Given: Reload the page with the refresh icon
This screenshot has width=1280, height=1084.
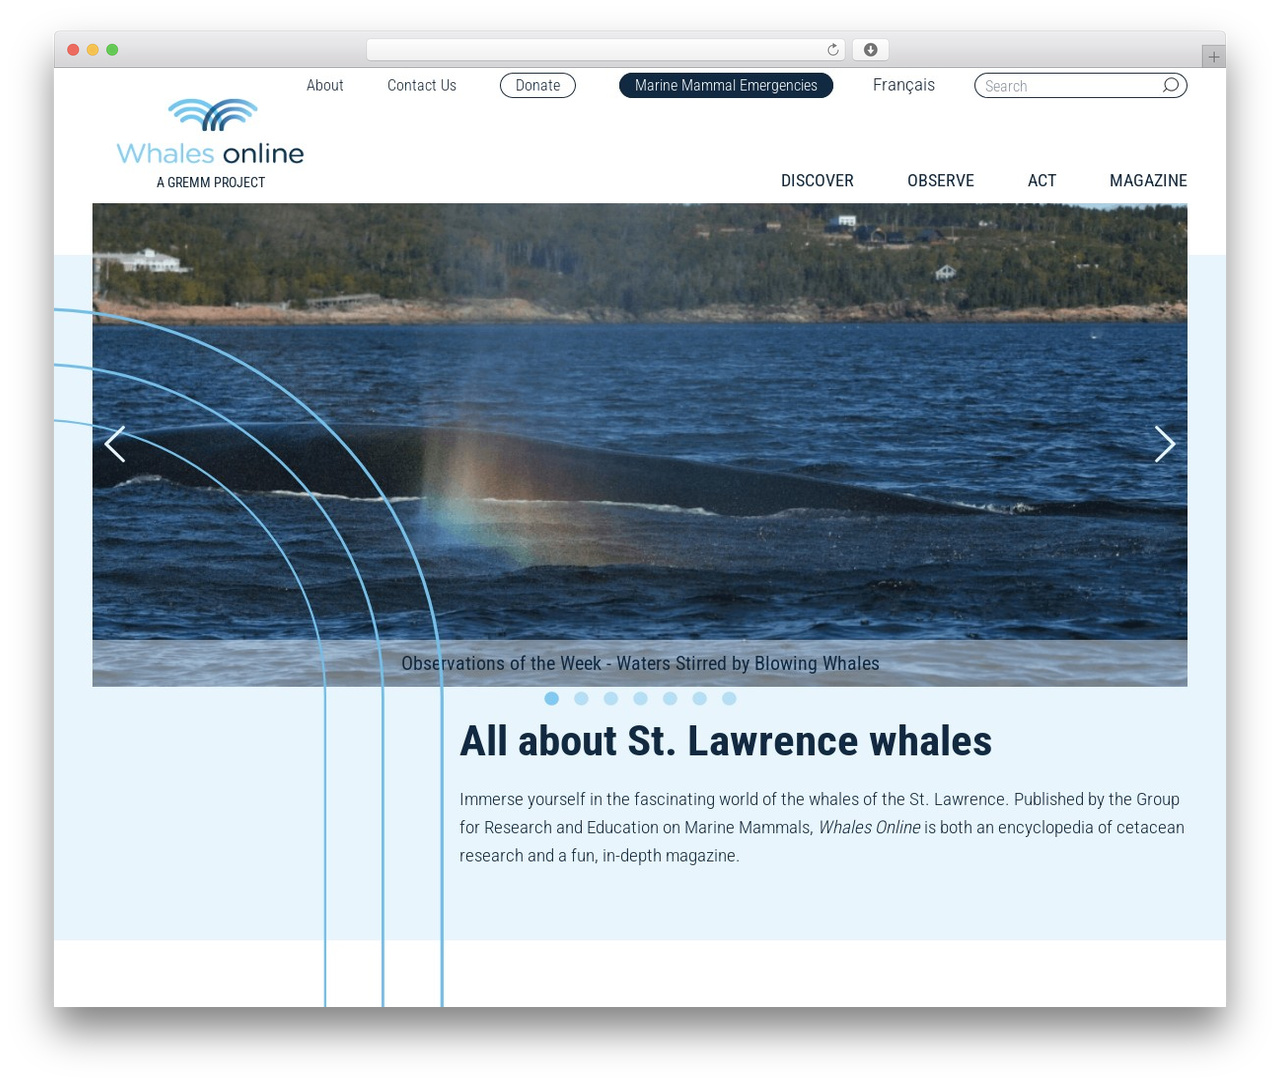Looking at the screenshot, I should (833, 50).
